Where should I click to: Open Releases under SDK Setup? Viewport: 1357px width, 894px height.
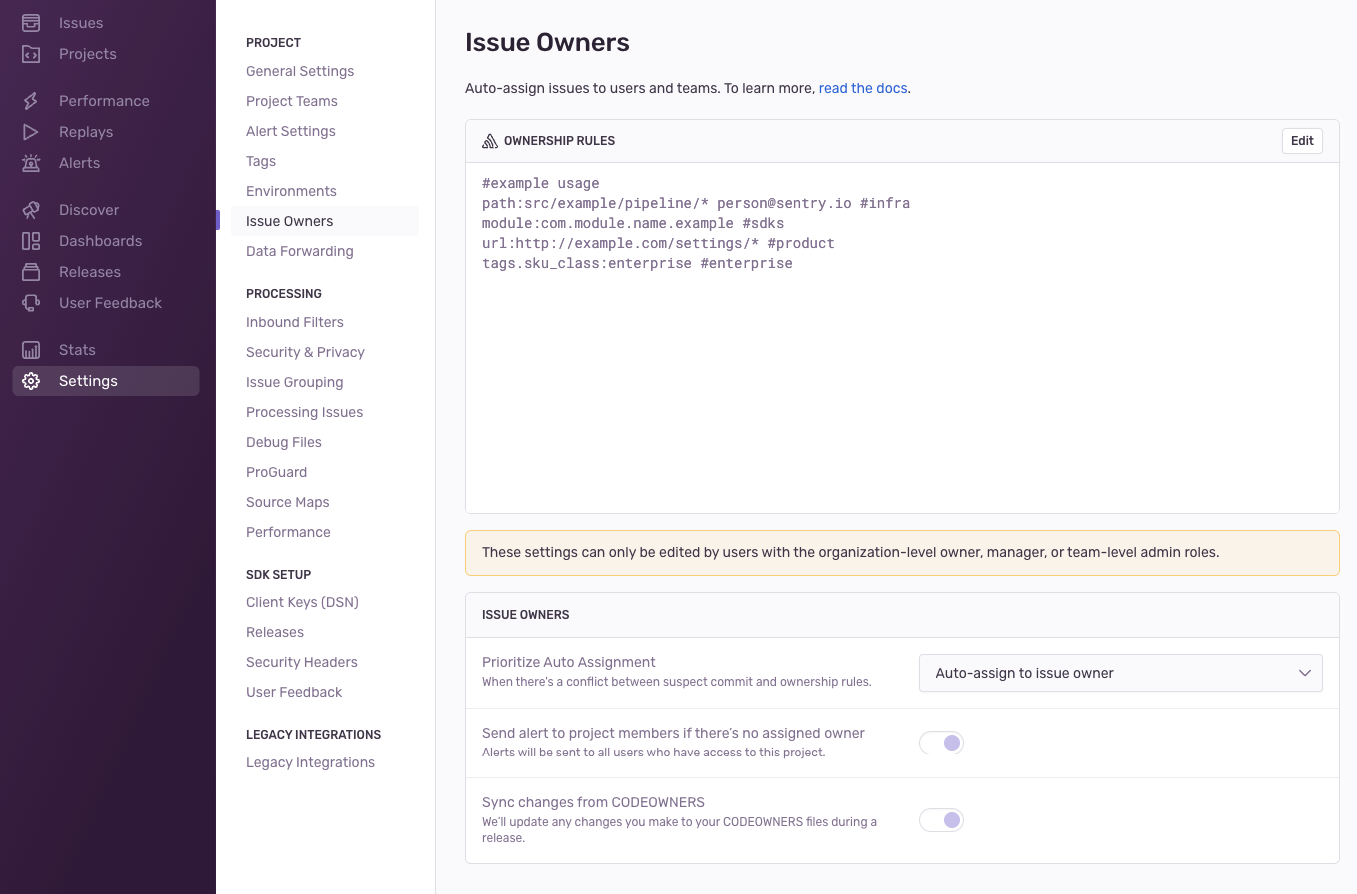pos(275,632)
